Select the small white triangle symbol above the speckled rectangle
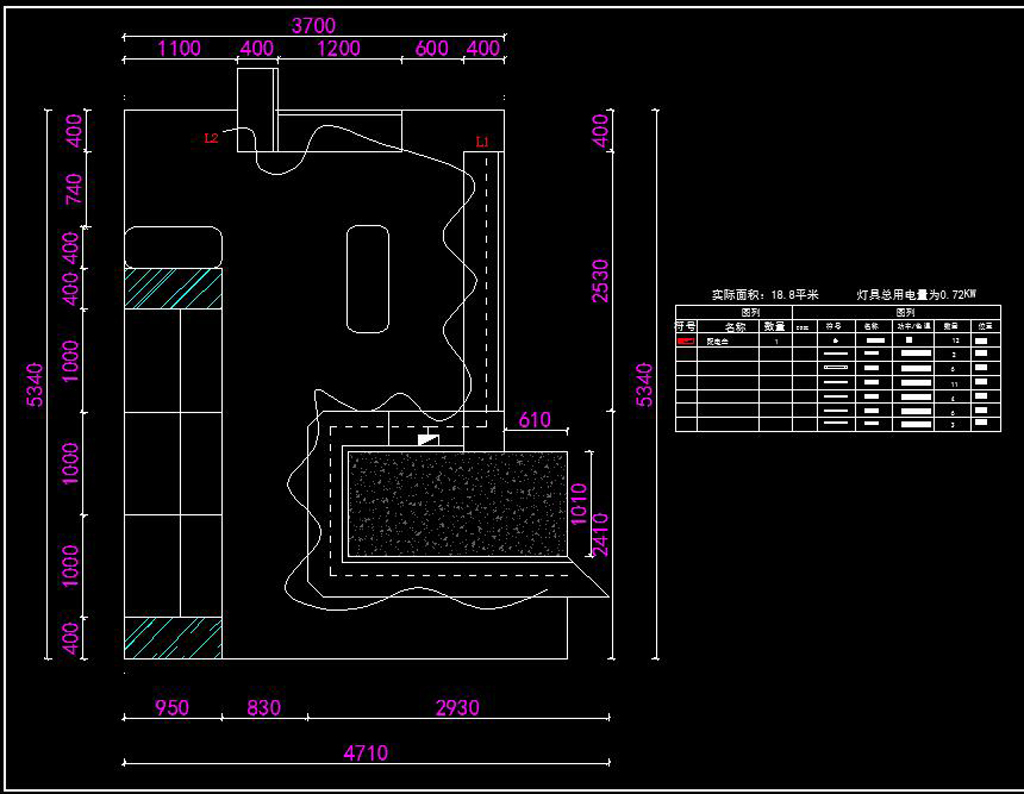This screenshot has width=1024, height=794. [428, 439]
